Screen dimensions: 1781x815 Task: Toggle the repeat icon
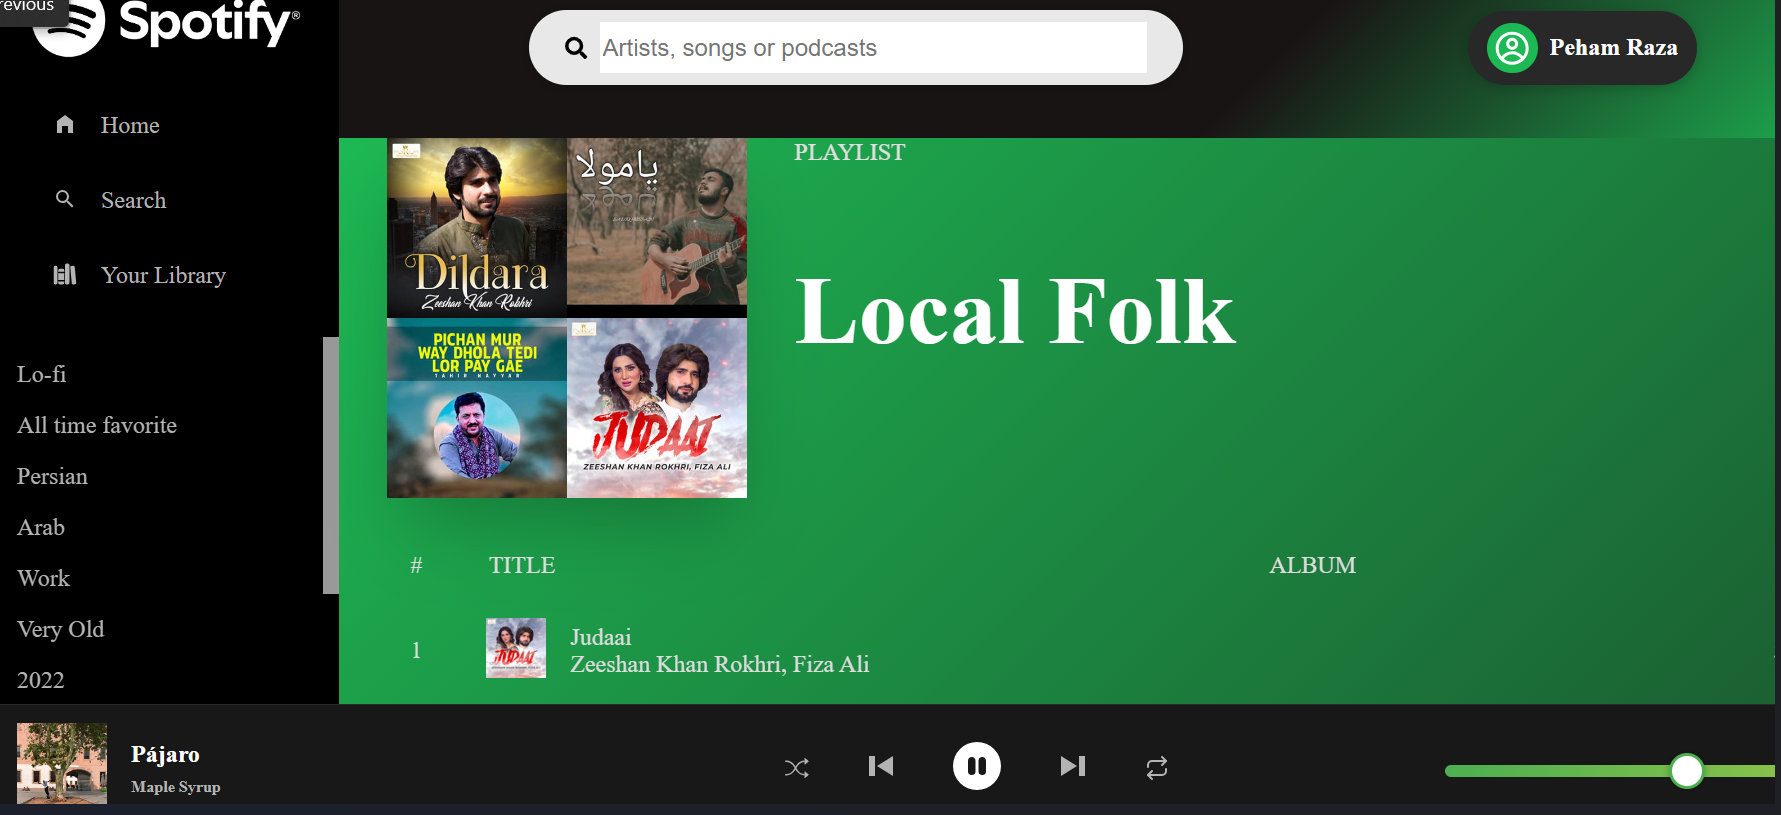(1156, 767)
